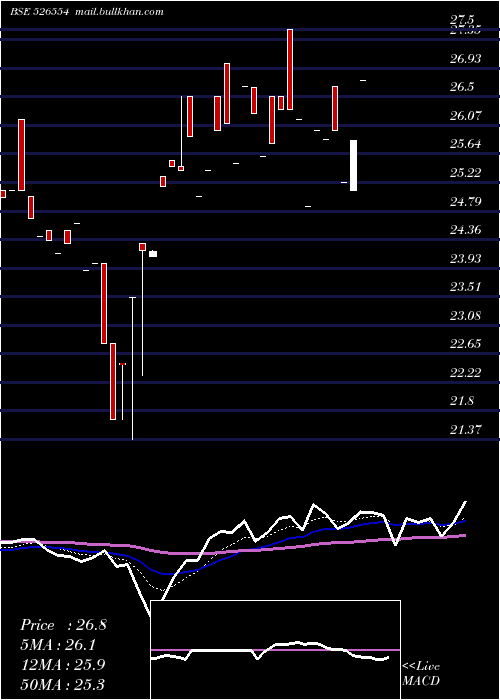500x700 pixels.
Task: Click the 23.93 price axis label
Action: pyautogui.click(x=466, y=258)
